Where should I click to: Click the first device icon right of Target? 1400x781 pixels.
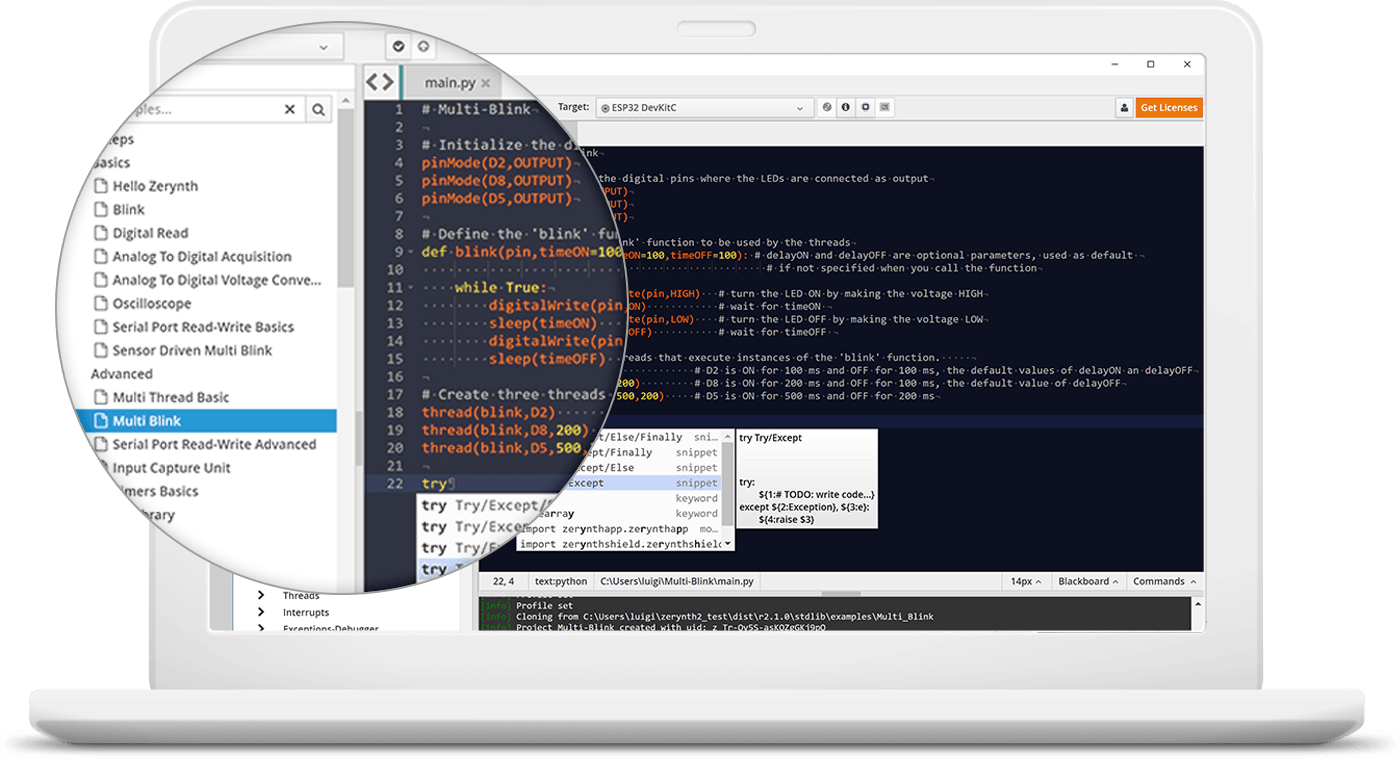click(x=827, y=107)
